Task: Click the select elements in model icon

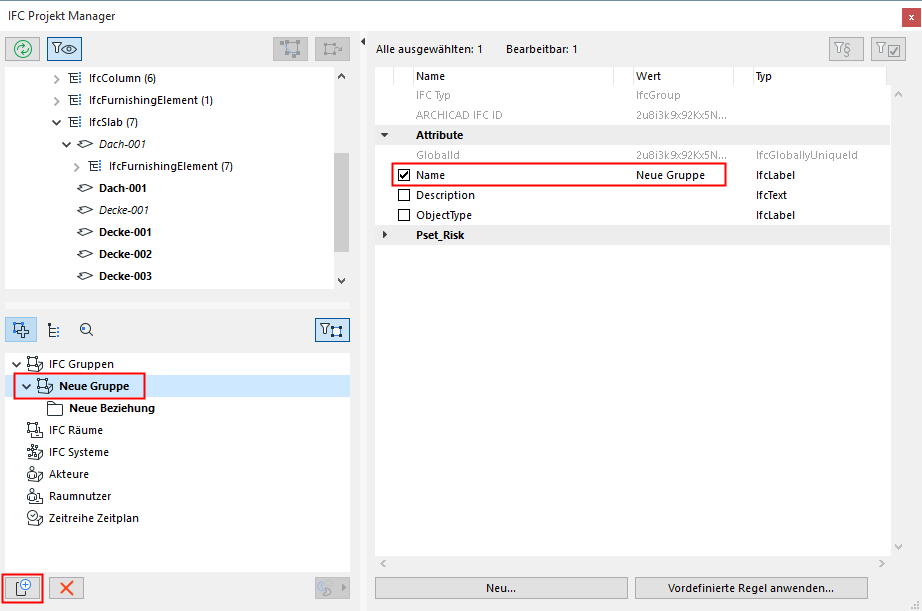Action: coord(290,49)
